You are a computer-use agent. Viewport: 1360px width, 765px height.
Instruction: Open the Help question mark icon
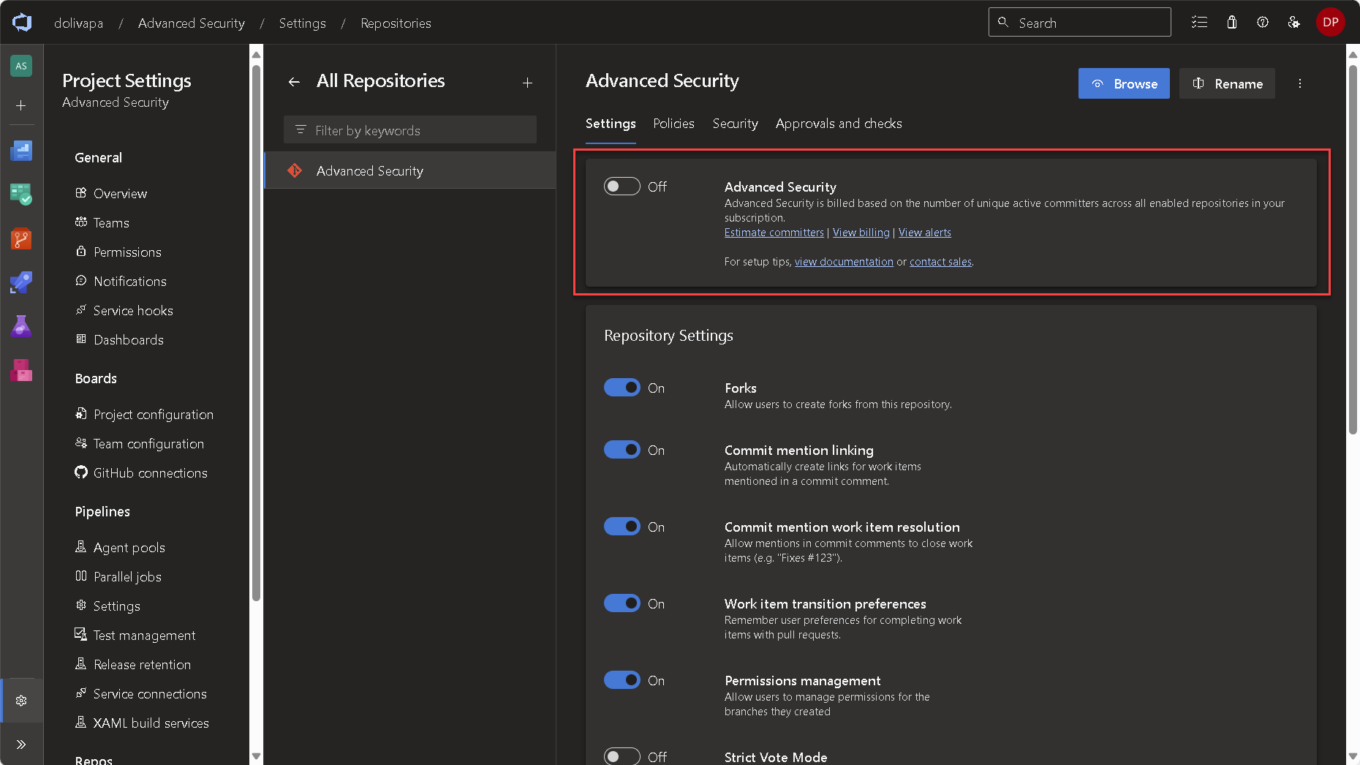[x=1262, y=21]
